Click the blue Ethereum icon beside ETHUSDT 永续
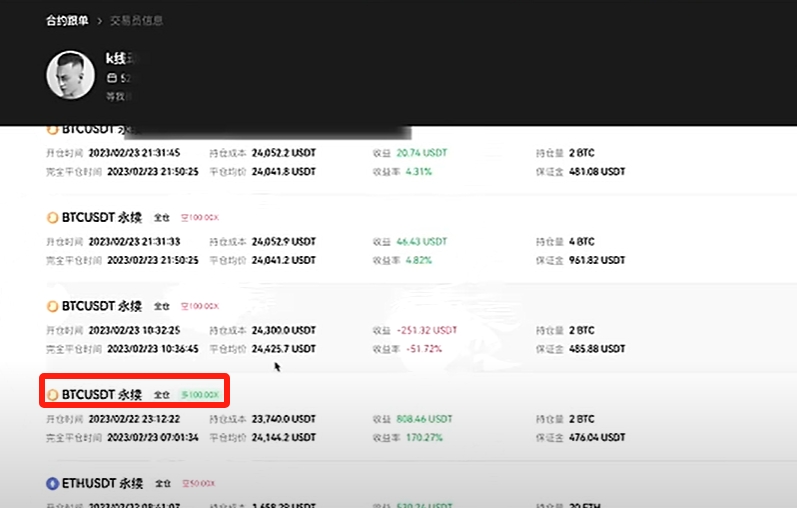Screen dimensions: 797x508 [52, 483]
